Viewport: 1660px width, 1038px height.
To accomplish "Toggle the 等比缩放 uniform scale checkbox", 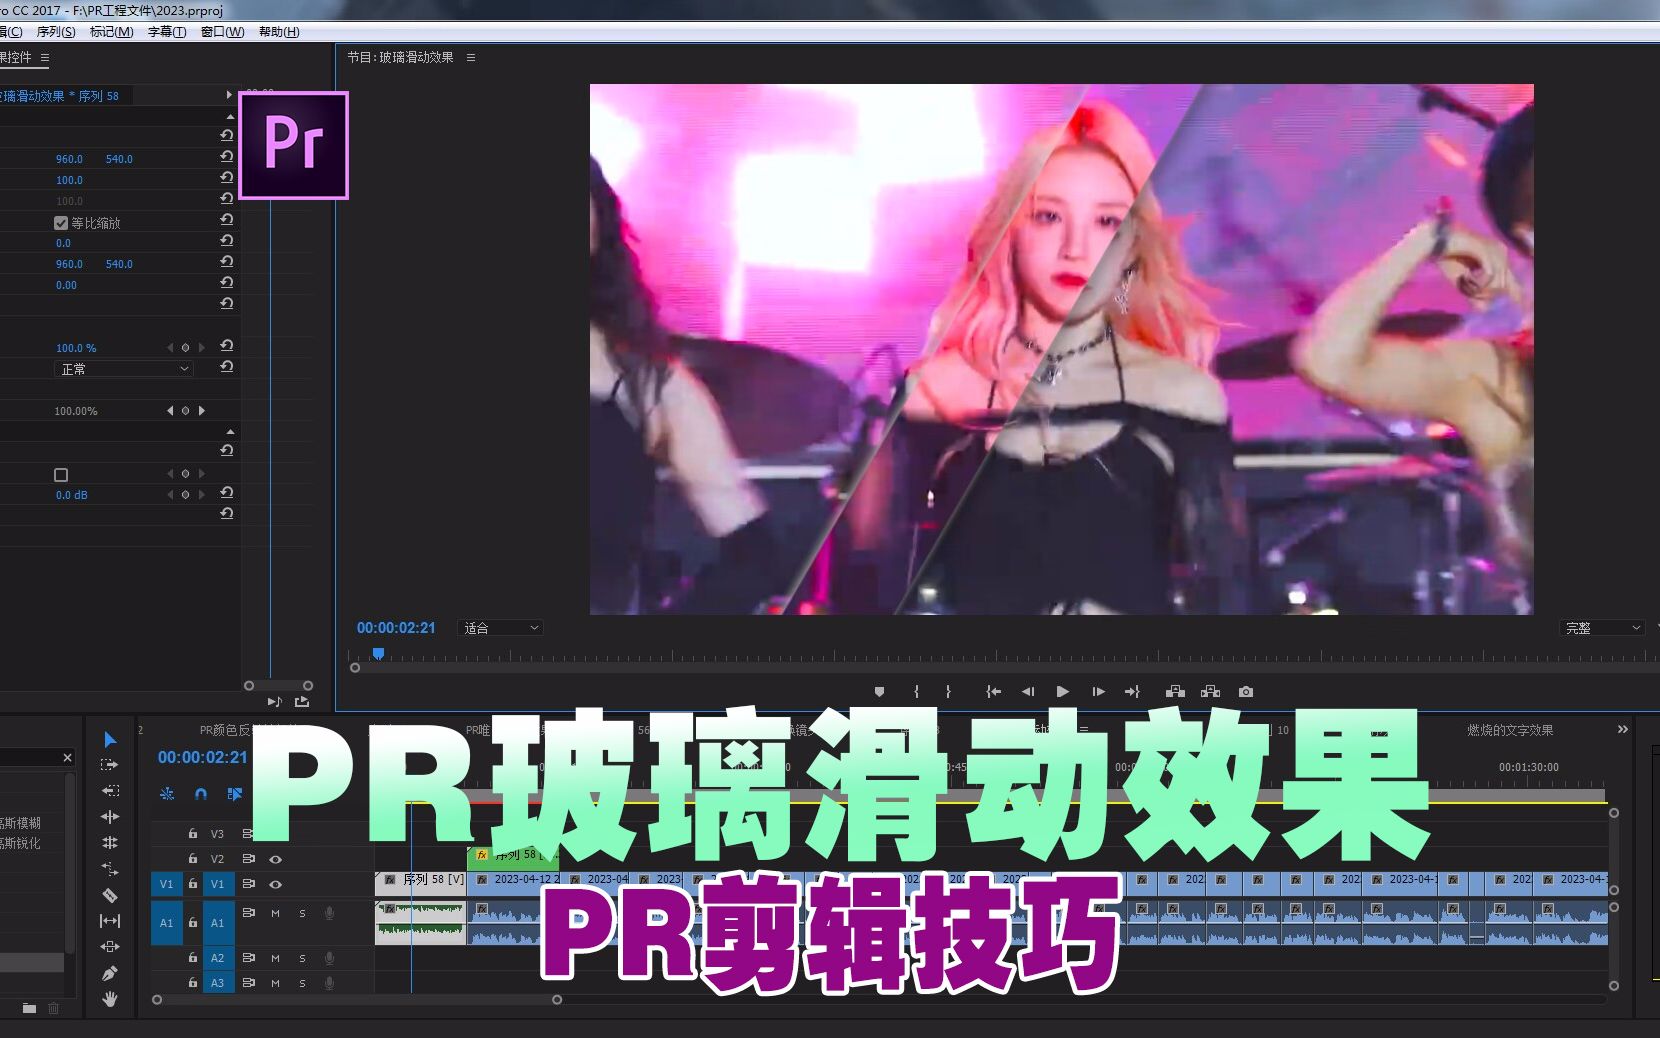I will (x=61, y=223).
